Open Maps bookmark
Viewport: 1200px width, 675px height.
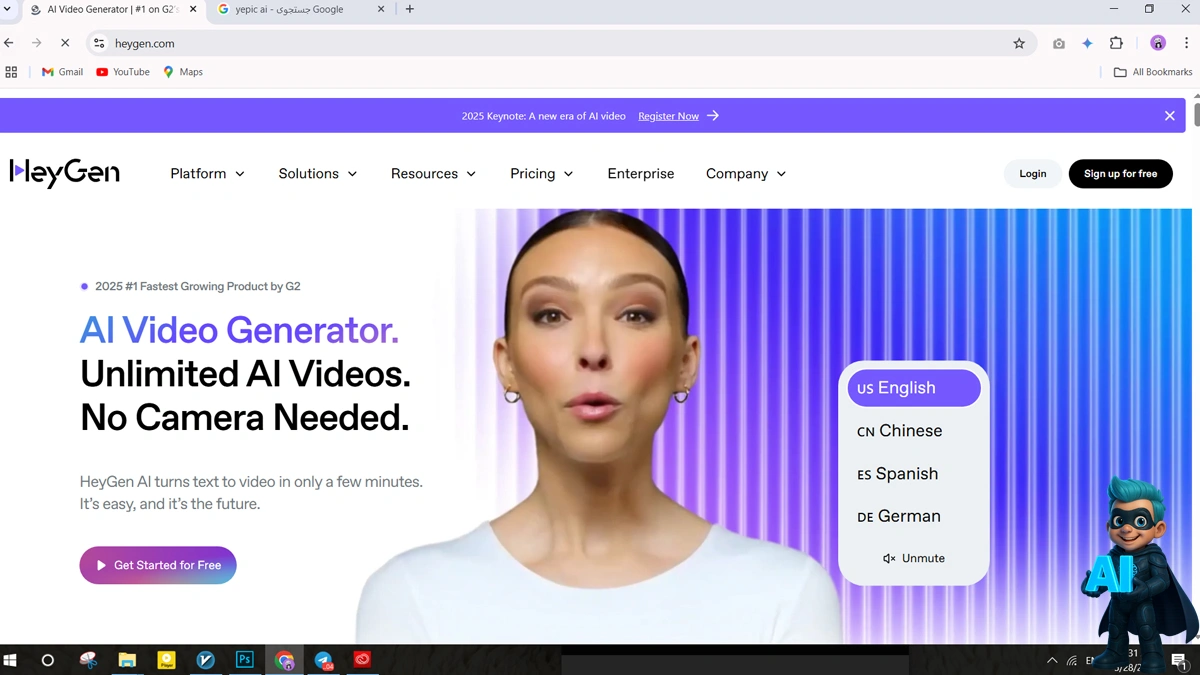point(183,72)
